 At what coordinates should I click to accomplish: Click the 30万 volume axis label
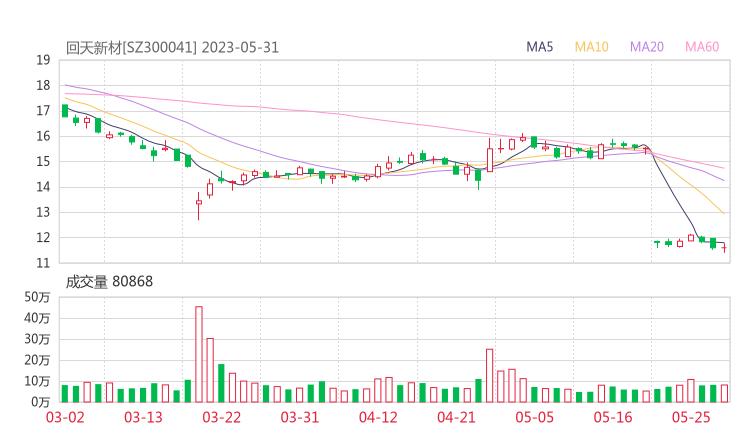pyautogui.click(x=37, y=339)
